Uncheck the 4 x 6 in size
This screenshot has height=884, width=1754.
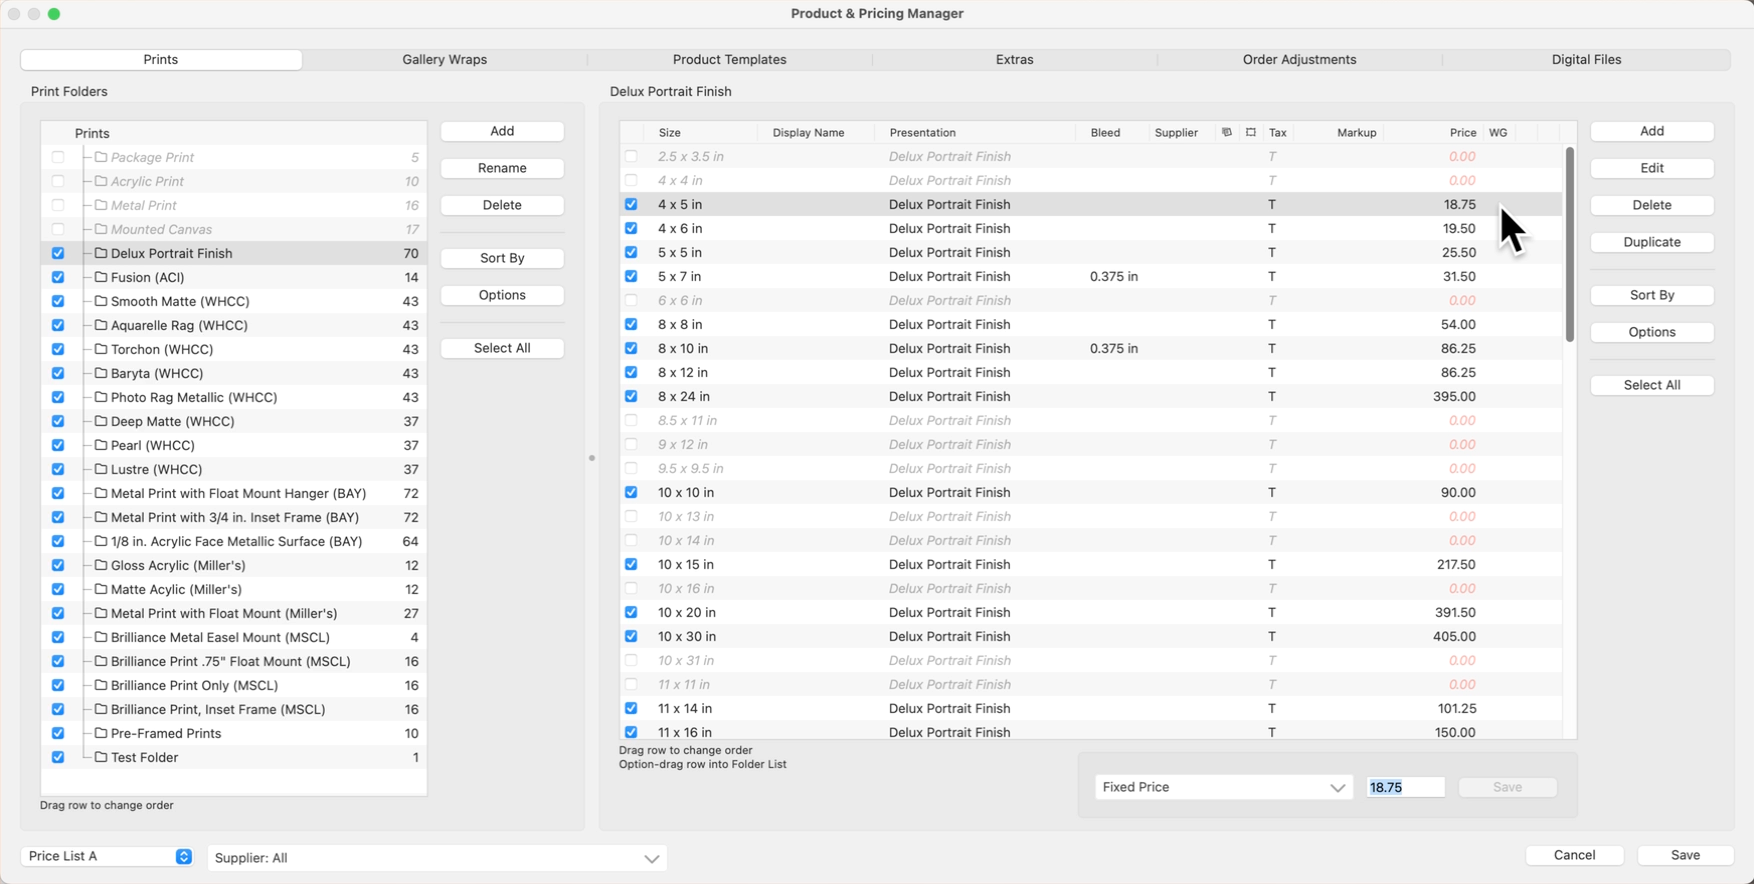pyautogui.click(x=631, y=228)
